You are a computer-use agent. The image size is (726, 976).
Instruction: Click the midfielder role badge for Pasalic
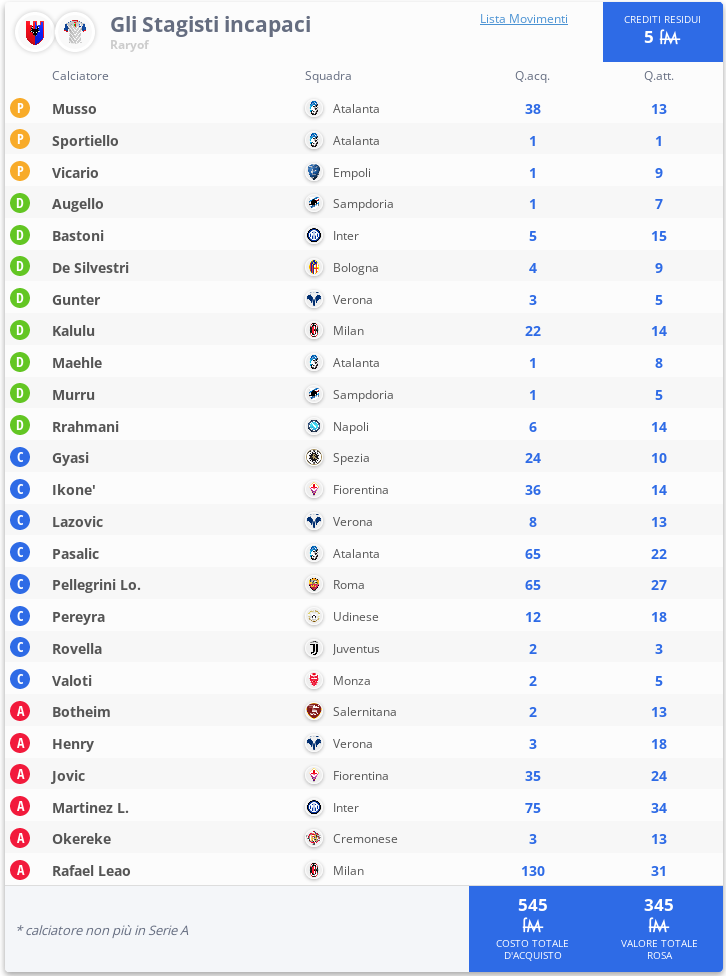click(x=20, y=554)
